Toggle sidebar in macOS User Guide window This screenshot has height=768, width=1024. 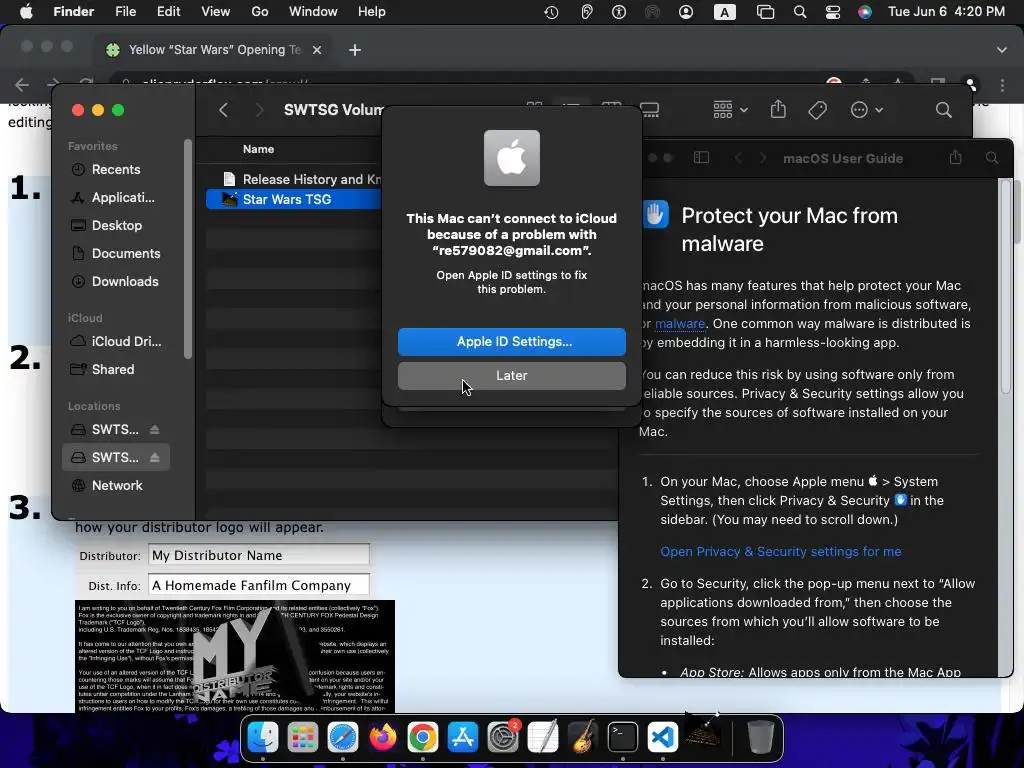point(701,157)
